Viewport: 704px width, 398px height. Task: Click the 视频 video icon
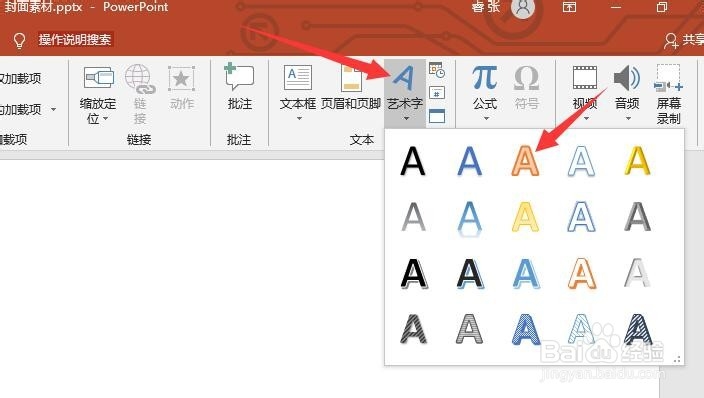point(585,77)
